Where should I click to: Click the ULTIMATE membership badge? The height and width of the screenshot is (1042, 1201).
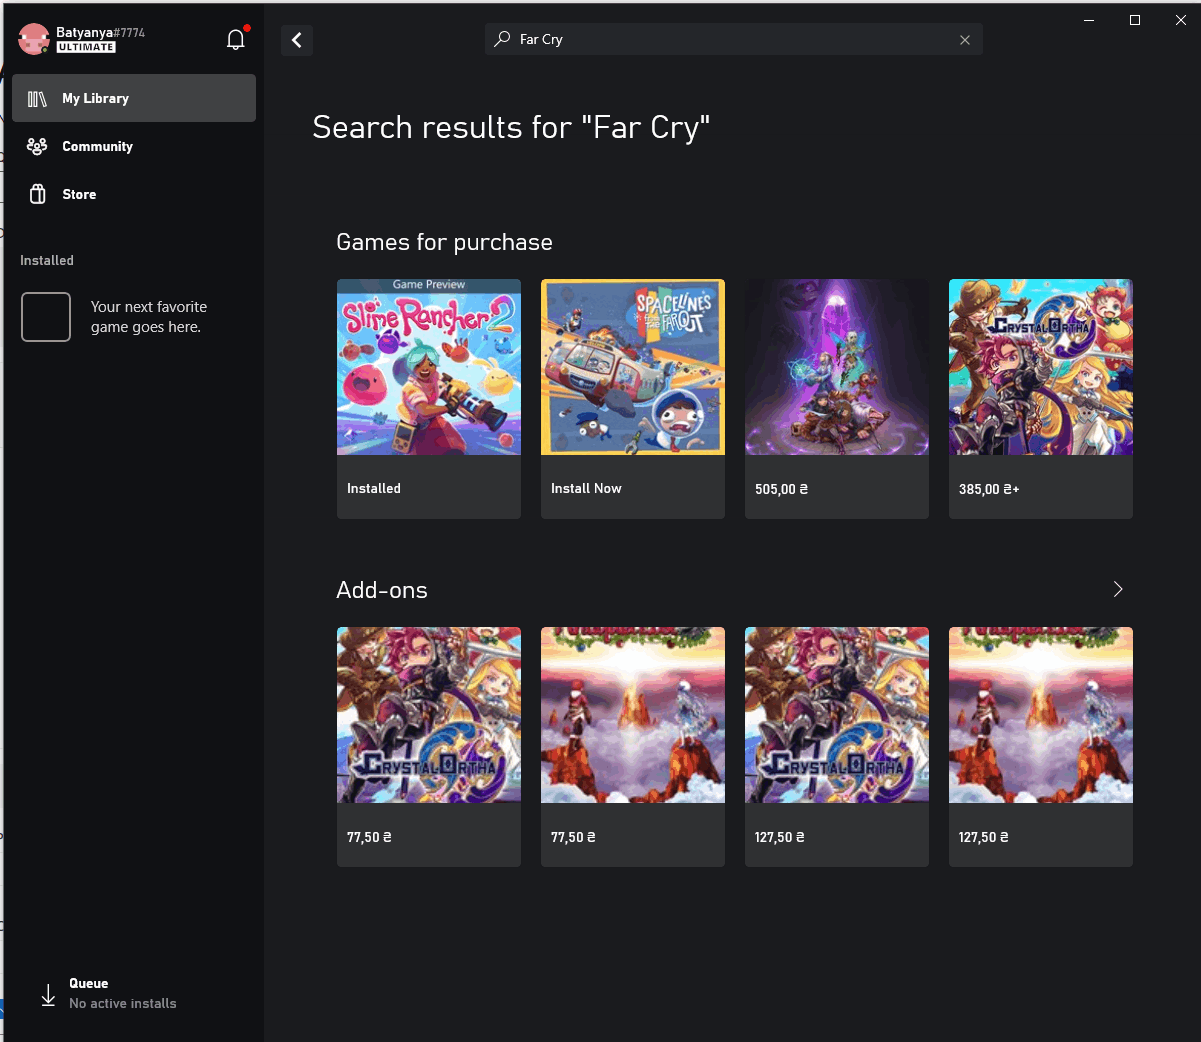pyautogui.click(x=86, y=47)
